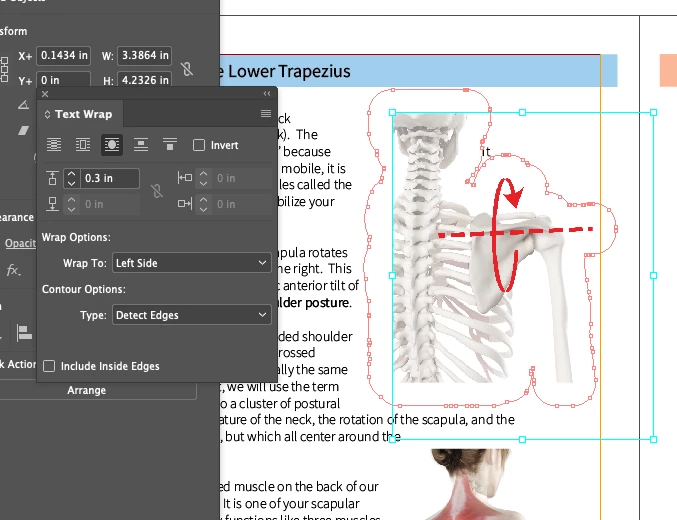This screenshot has height=520, width=677.
Task: Click the rotation angle icon
Action: [23, 104]
